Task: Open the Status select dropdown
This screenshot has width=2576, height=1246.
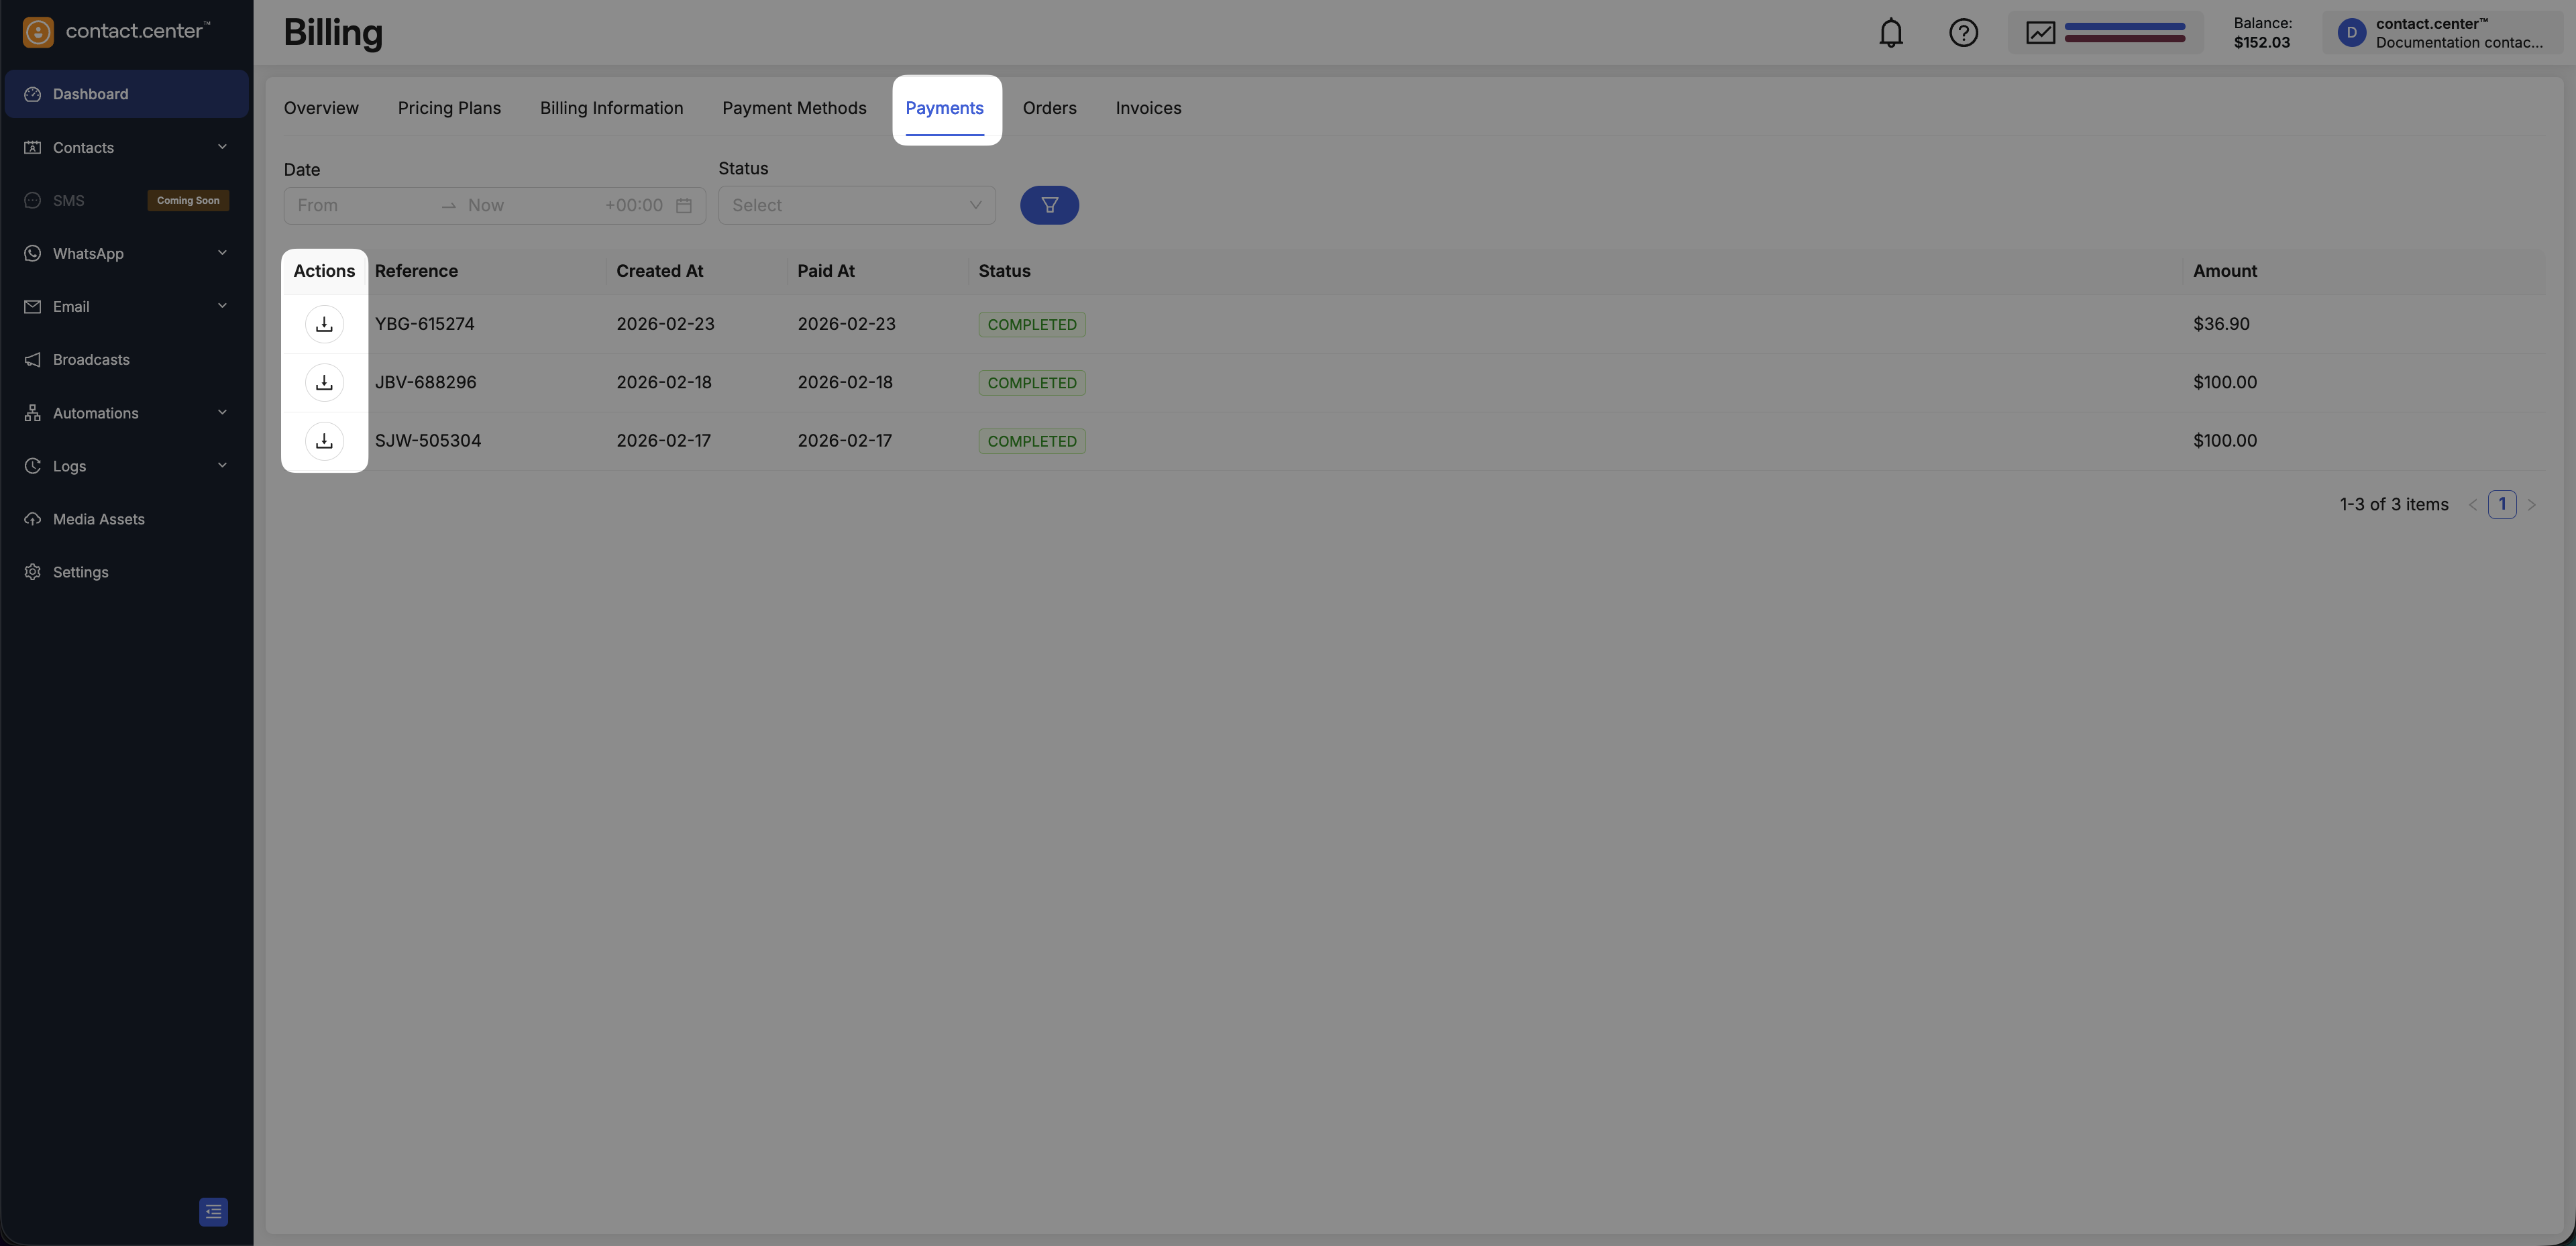Action: pyautogui.click(x=856, y=205)
